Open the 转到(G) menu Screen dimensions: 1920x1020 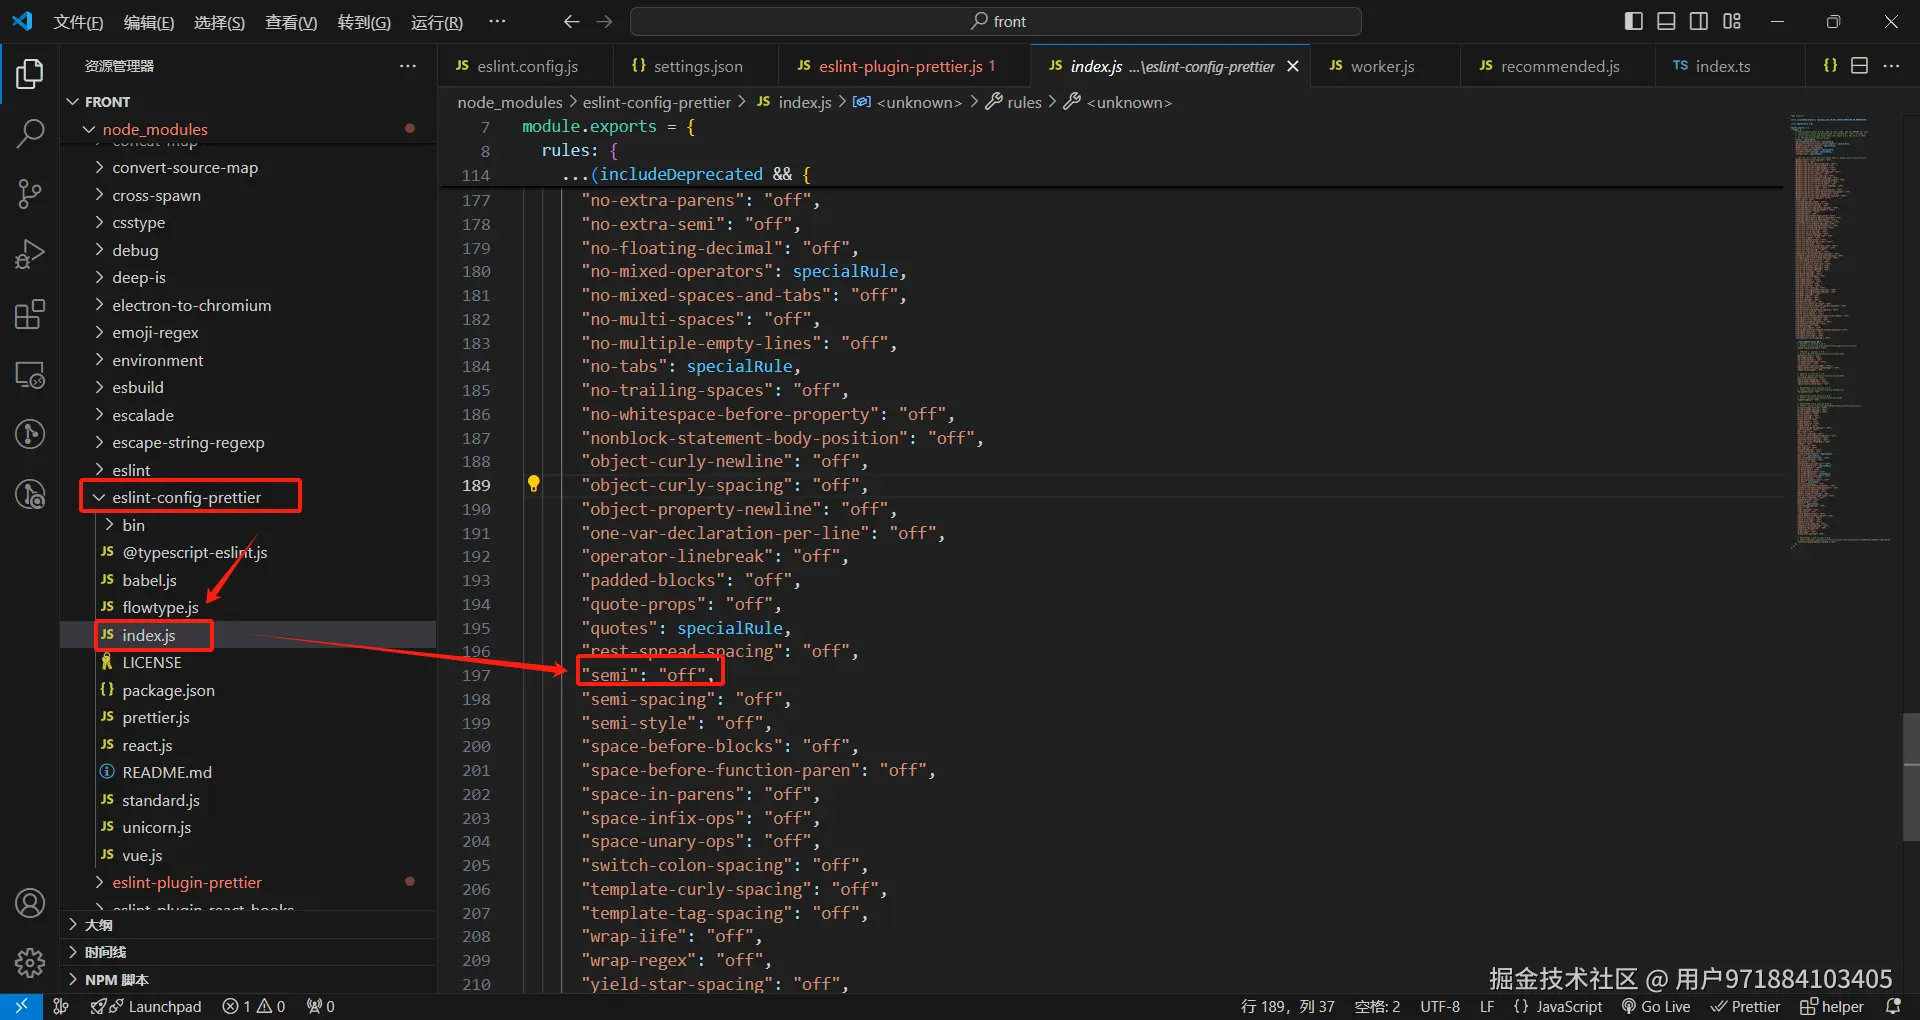[x=364, y=22]
